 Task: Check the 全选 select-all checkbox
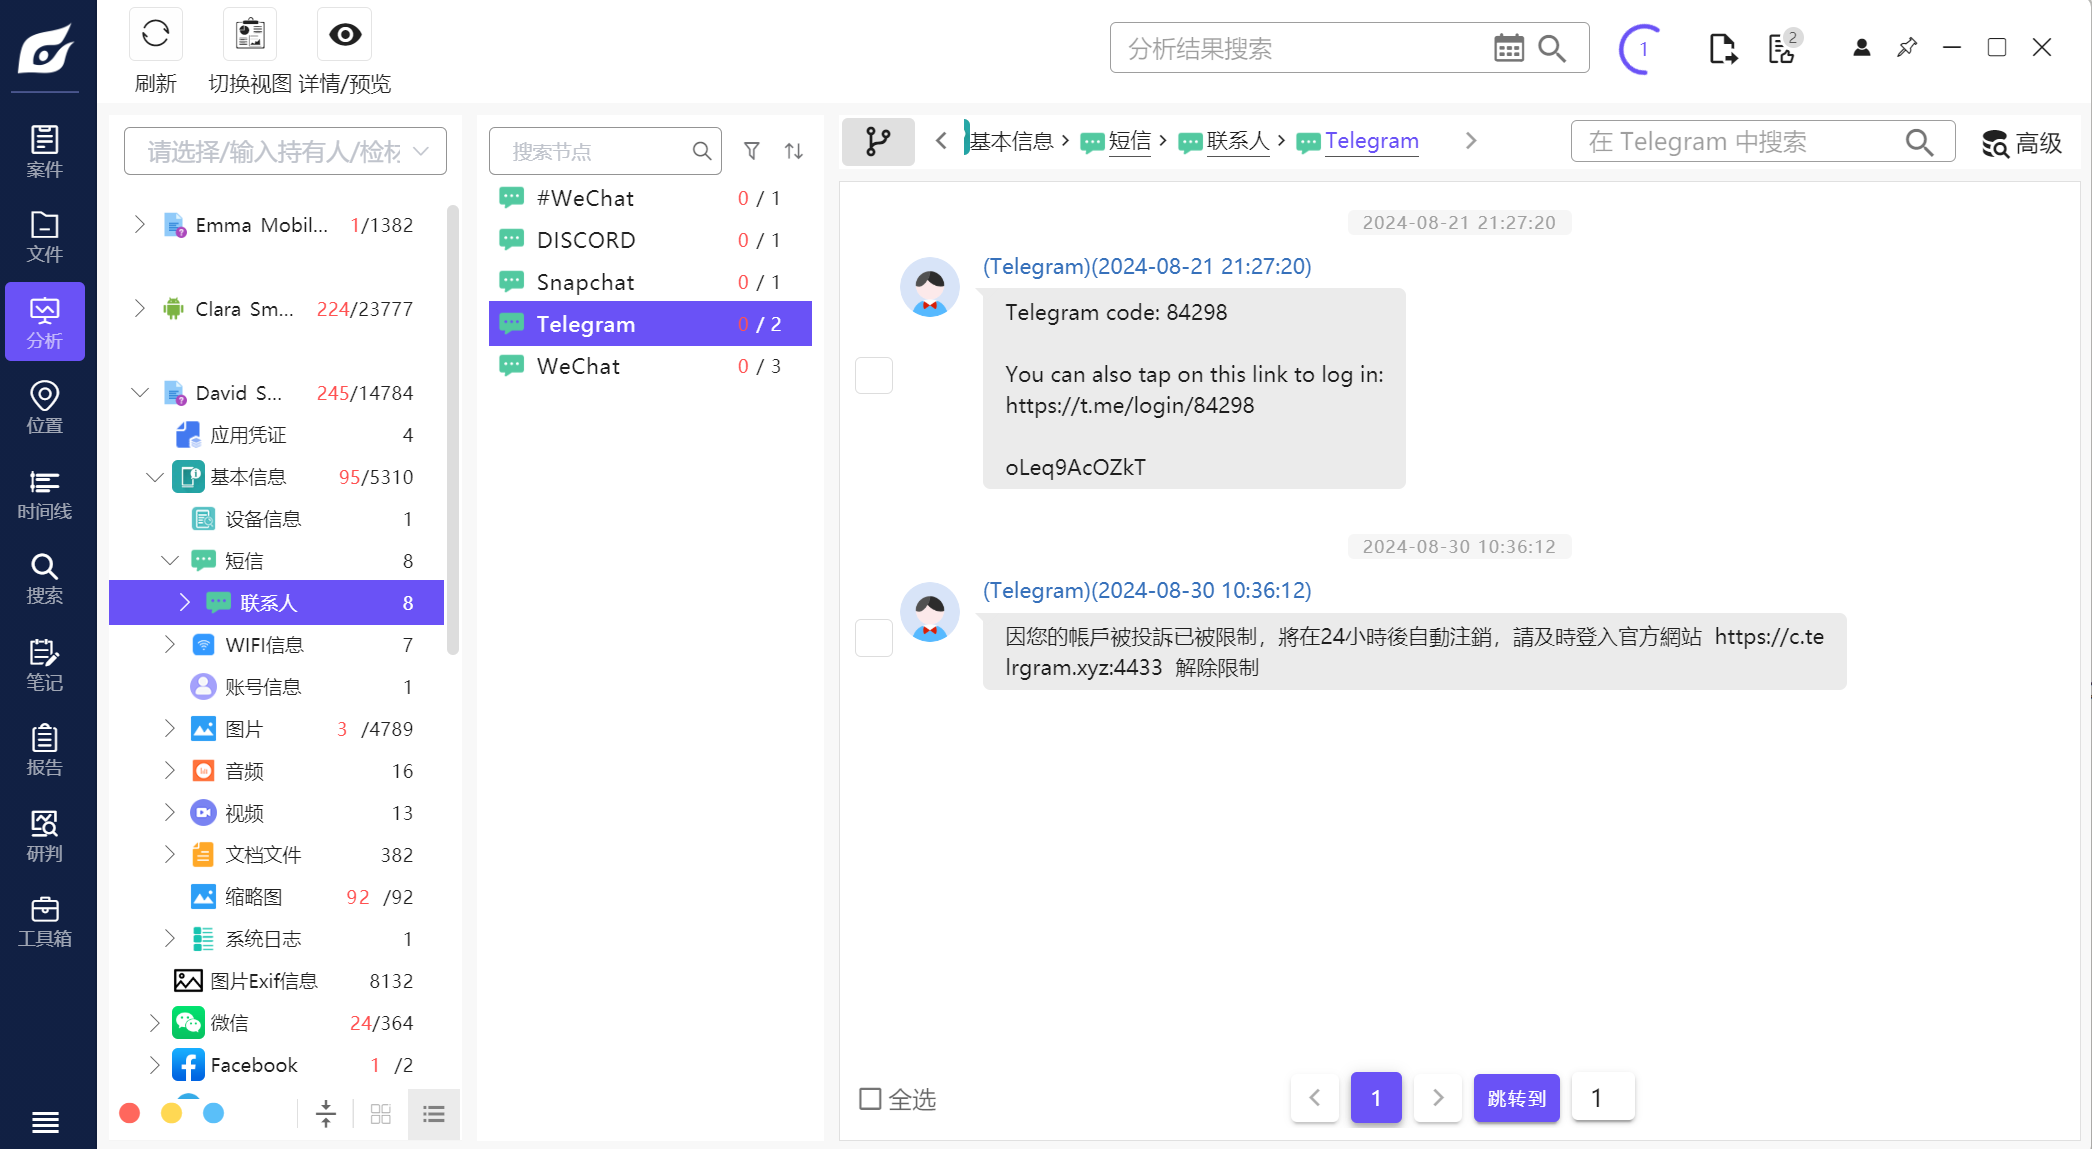[870, 1099]
